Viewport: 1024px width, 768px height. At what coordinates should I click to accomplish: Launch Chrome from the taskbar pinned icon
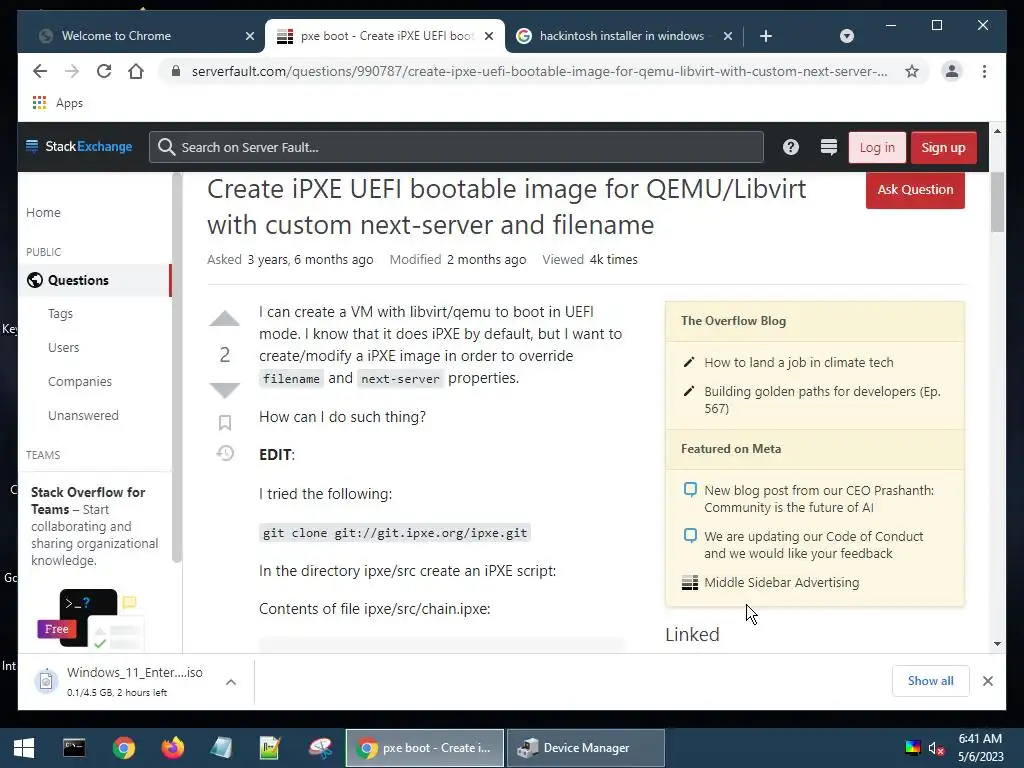pos(123,748)
